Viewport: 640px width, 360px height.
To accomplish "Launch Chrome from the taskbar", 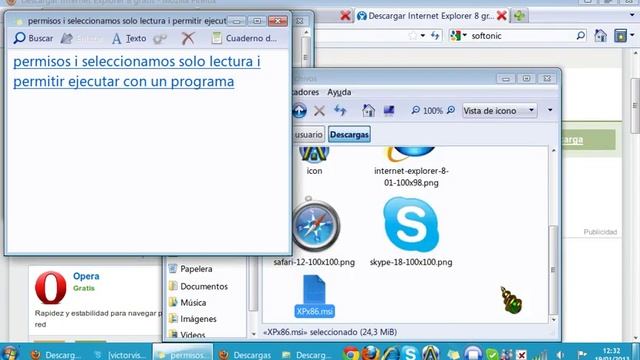I will tap(351, 353).
